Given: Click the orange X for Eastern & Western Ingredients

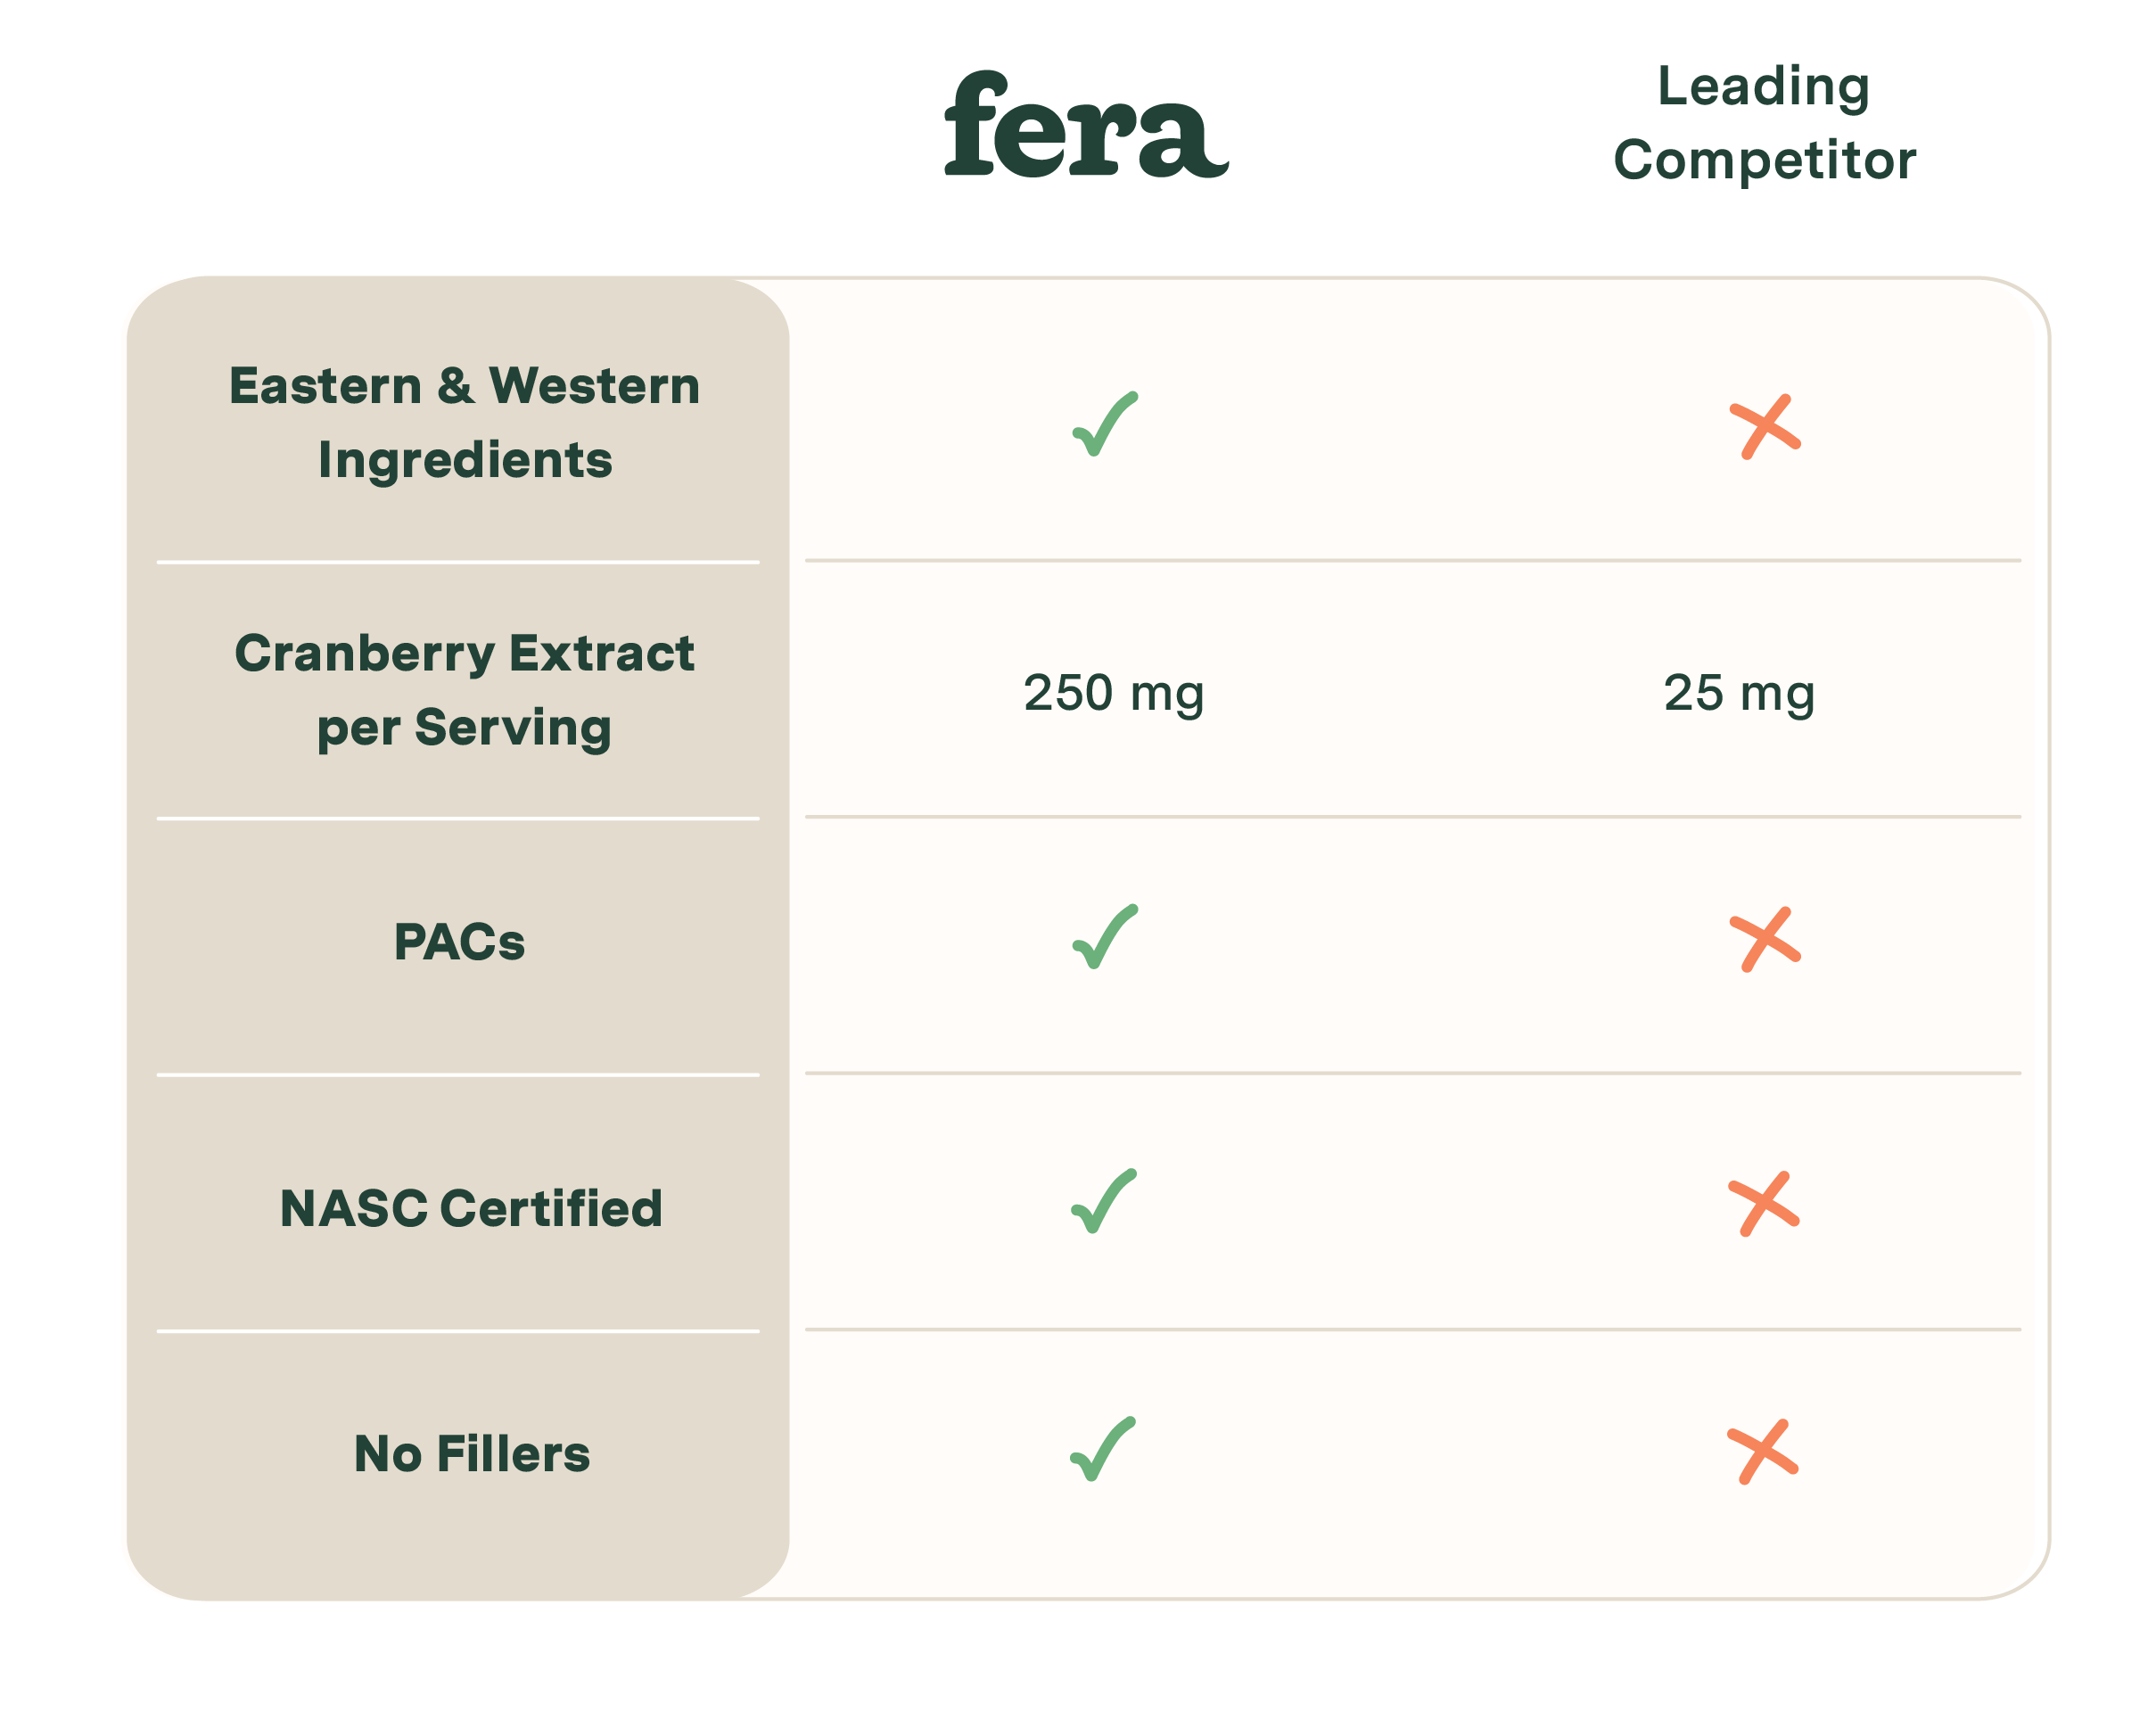Looking at the screenshot, I should click(1765, 427).
